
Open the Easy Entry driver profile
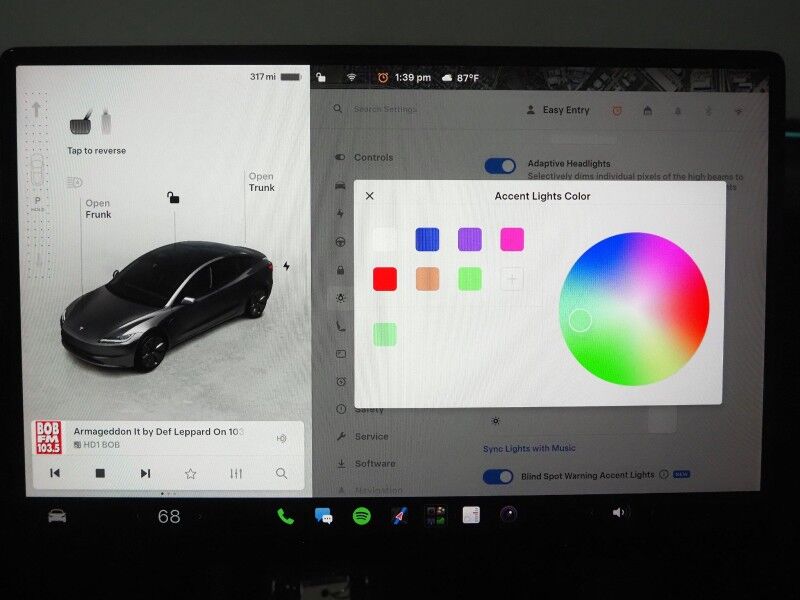558,110
